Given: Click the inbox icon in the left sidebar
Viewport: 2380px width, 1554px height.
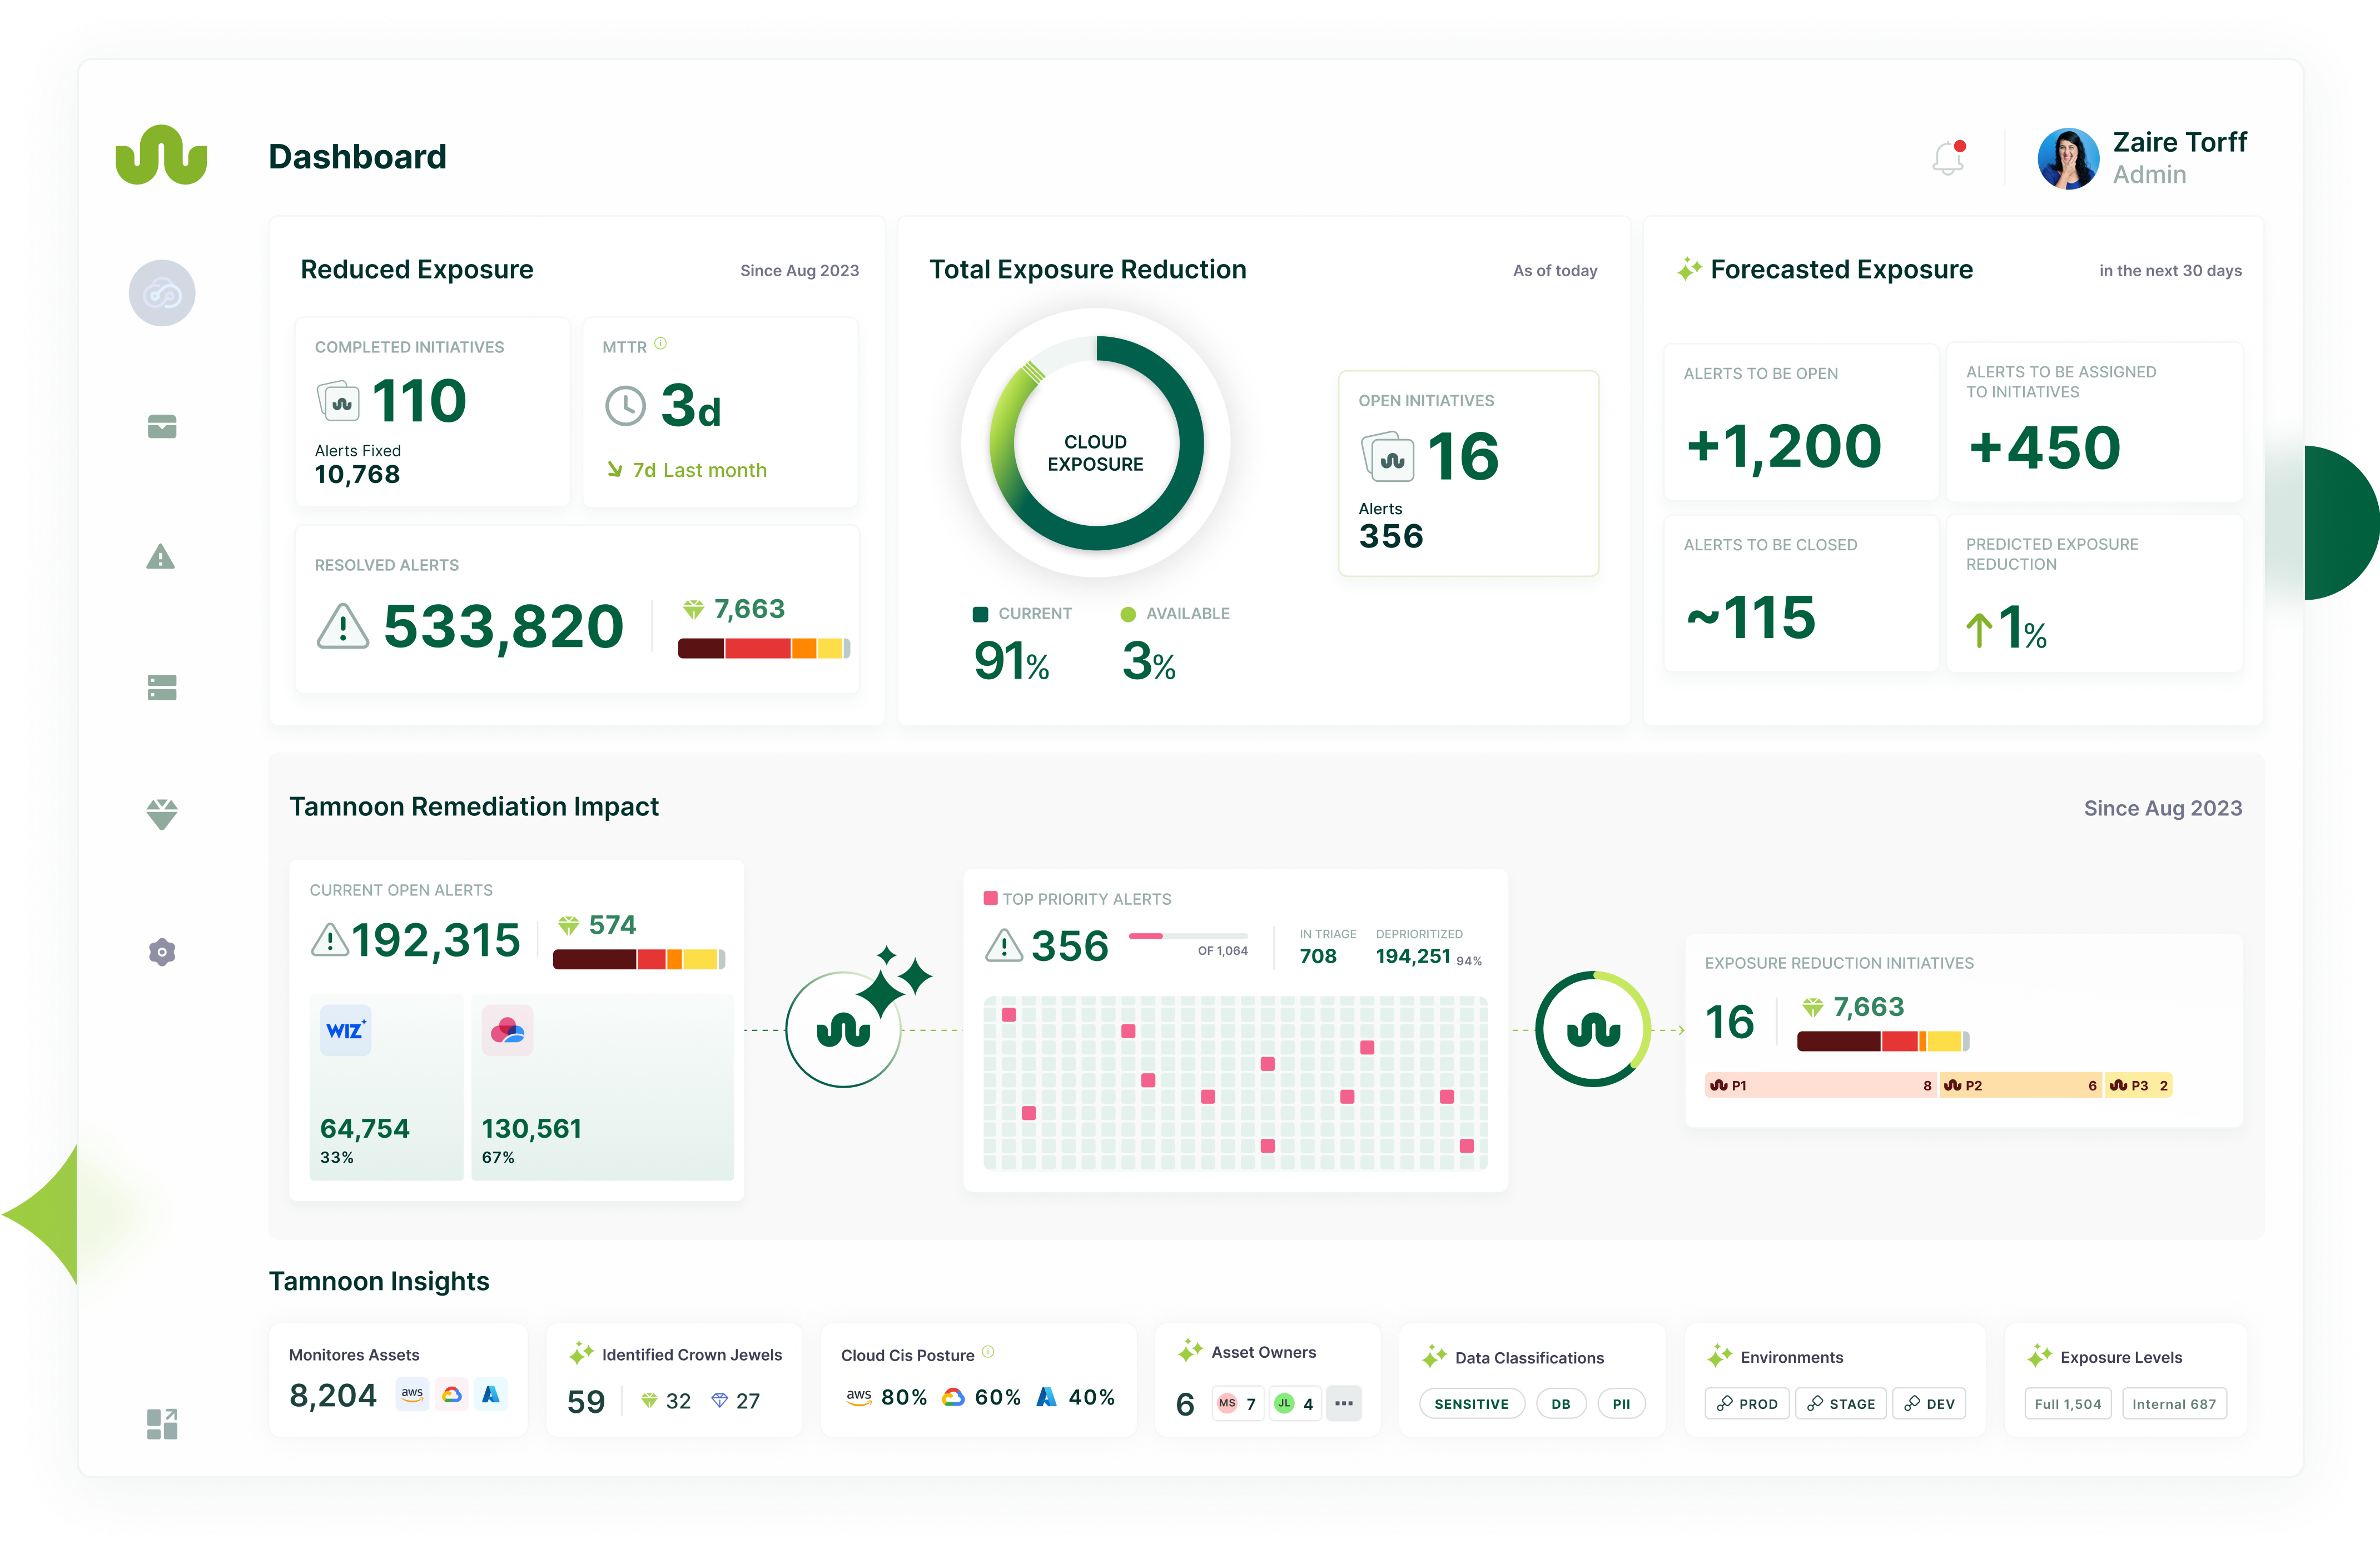Looking at the screenshot, I should 161,427.
